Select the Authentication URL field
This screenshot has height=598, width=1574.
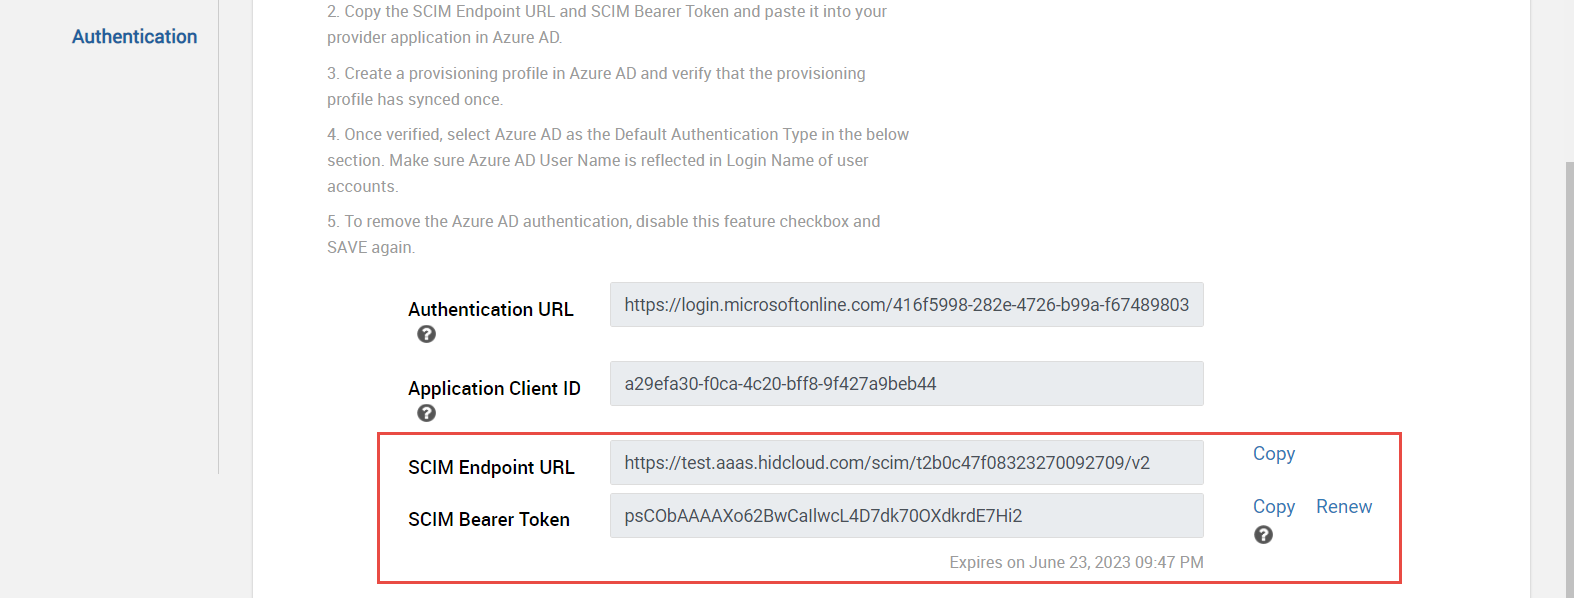point(906,305)
